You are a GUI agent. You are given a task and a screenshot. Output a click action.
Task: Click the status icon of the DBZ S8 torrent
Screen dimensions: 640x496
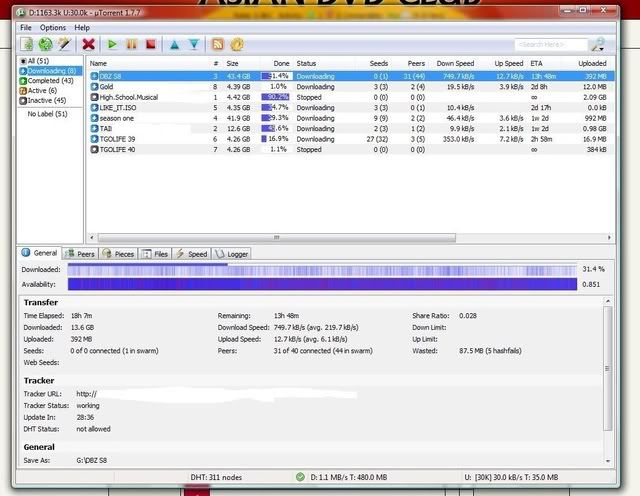coord(94,76)
